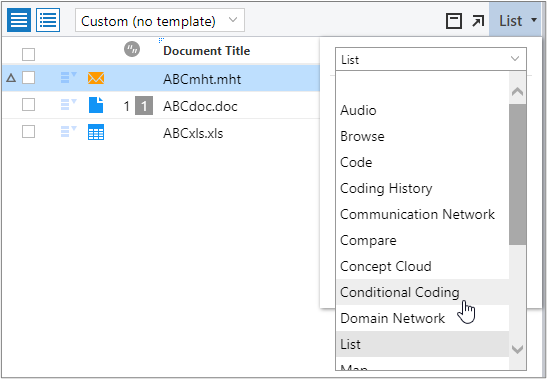Choose Concept Cloud from the list
The height and width of the screenshot is (379, 547).
tap(422, 266)
